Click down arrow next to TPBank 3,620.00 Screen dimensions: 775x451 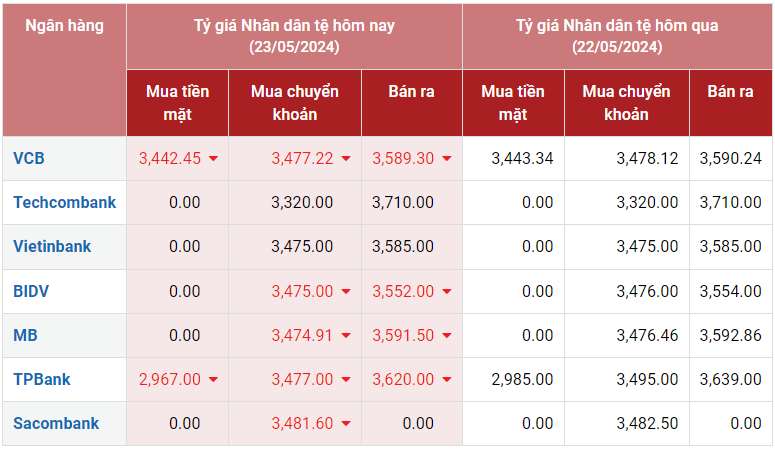[447, 380]
